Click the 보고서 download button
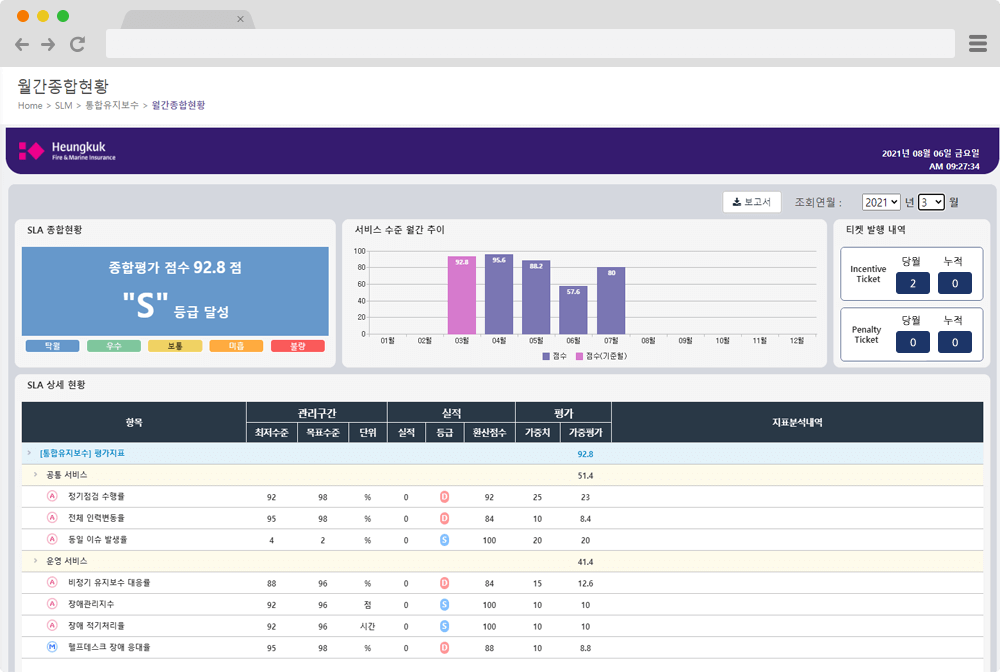 point(751,202)
